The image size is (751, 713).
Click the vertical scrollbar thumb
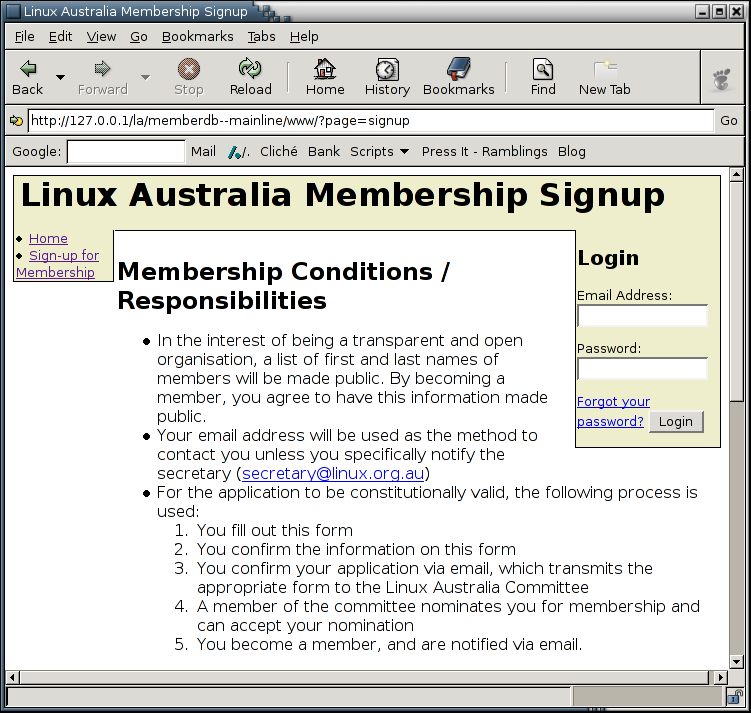click(x=737, y=291)
